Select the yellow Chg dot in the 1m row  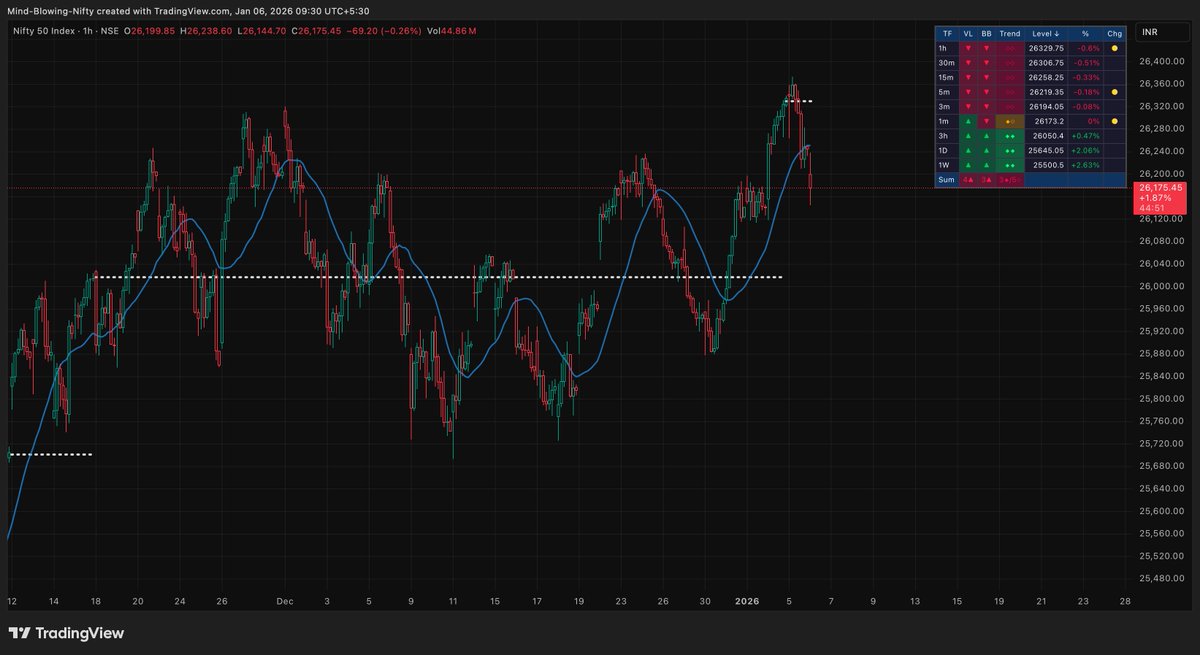1114,120
